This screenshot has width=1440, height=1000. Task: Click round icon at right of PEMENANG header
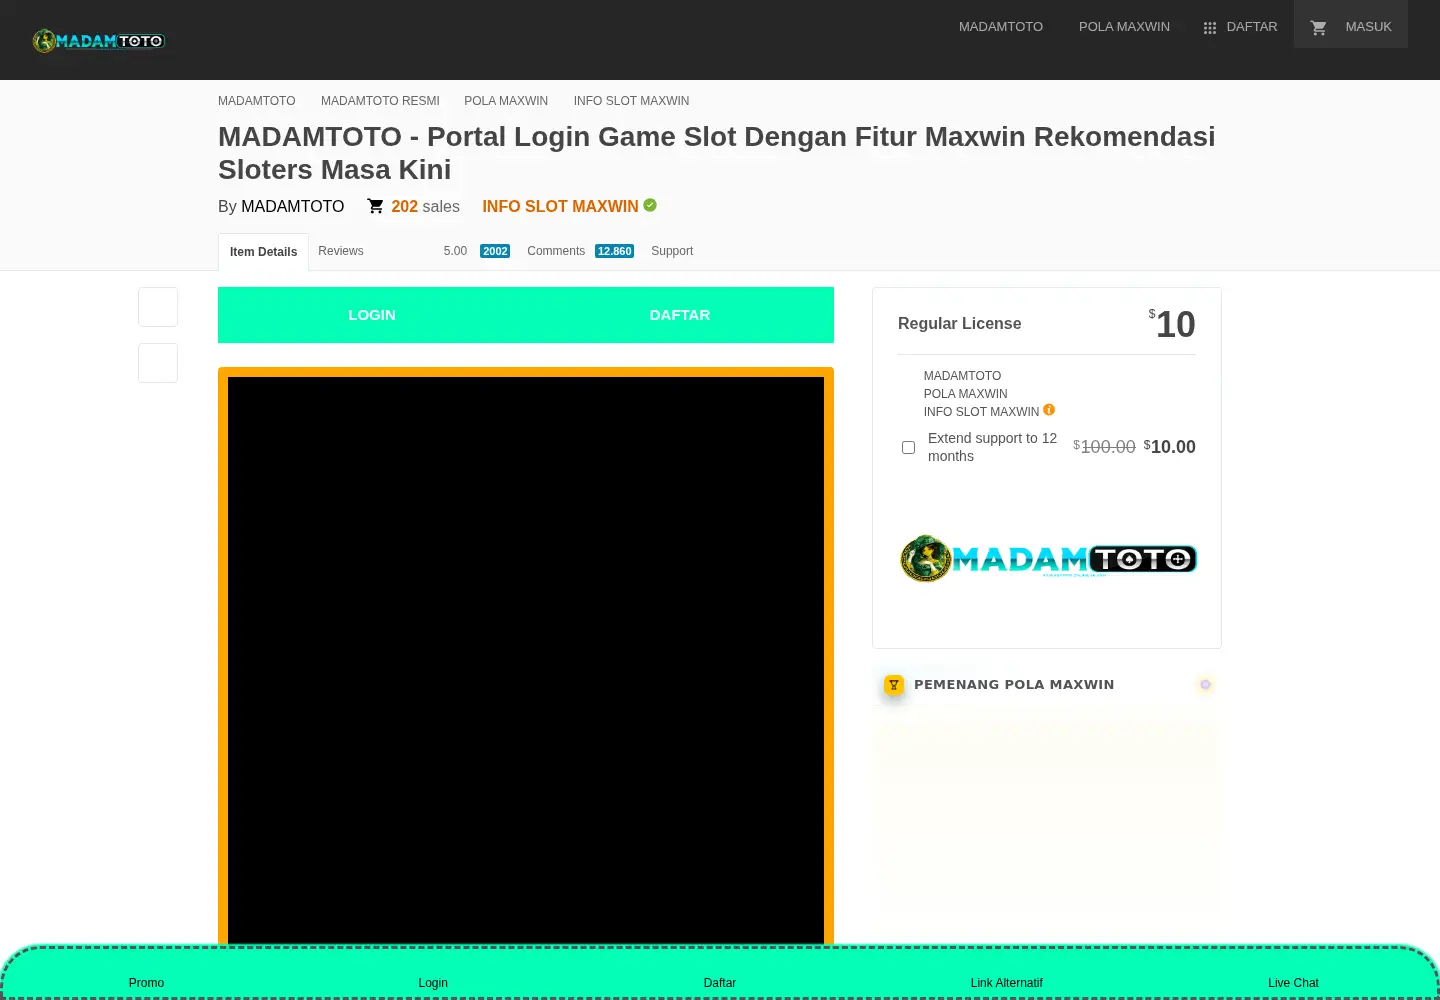(x=1205, y=685)
